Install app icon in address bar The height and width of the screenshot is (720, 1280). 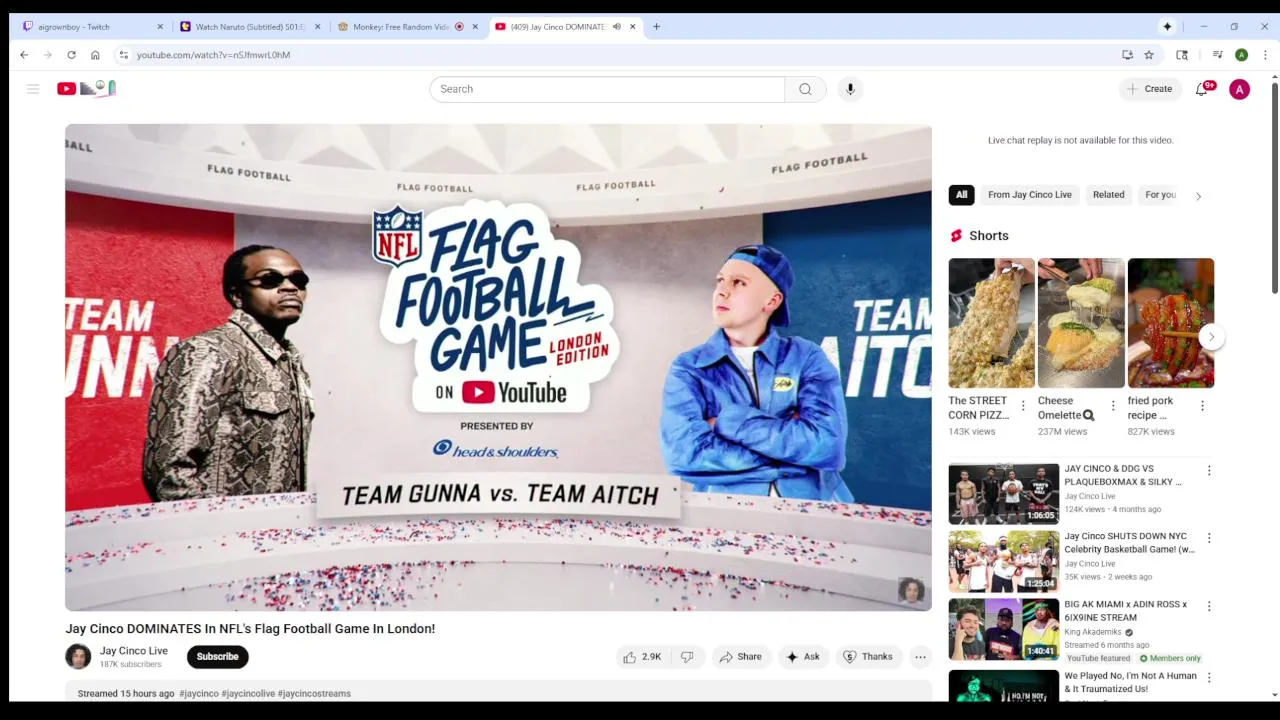[1127, 55]
